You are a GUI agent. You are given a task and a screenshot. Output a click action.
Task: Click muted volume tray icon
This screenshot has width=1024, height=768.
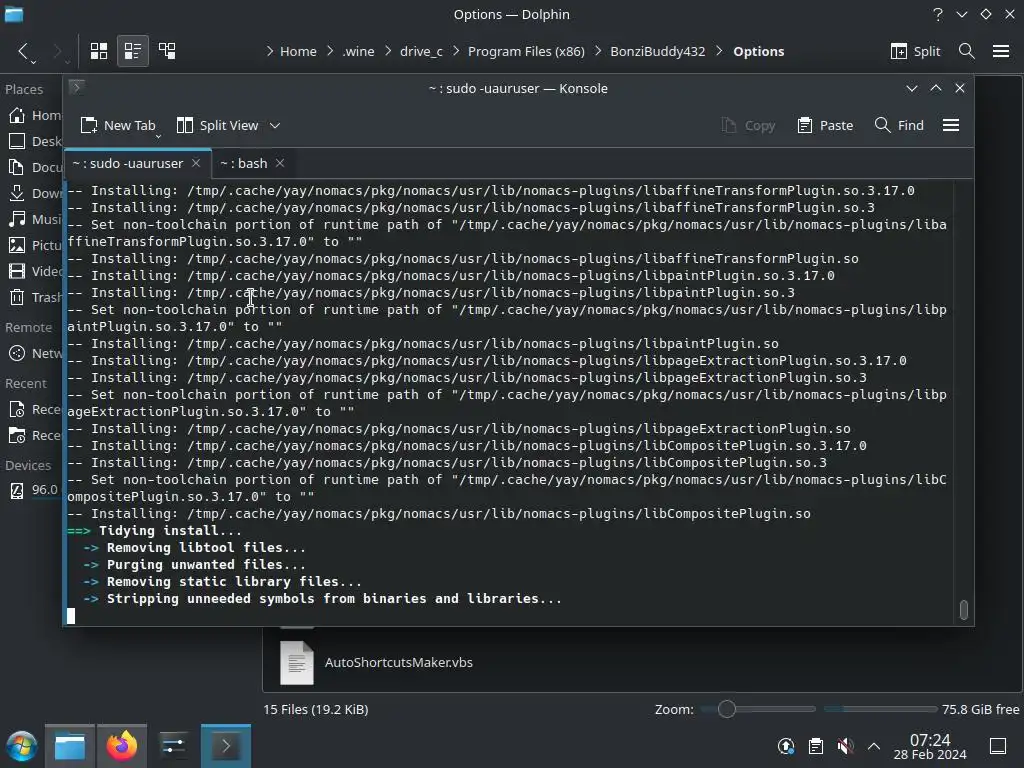[845, 746]
